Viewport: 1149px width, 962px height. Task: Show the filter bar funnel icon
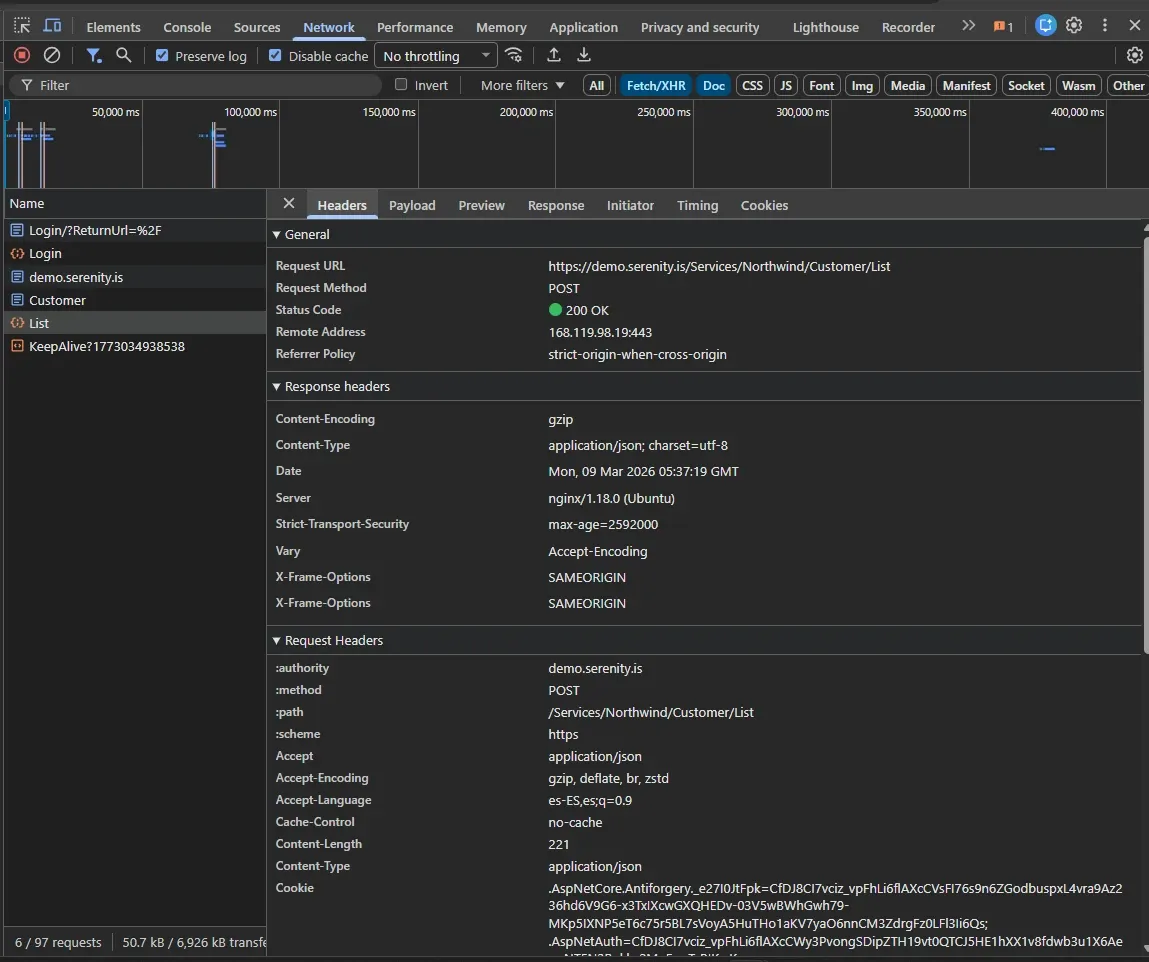[x=95, y=56]
